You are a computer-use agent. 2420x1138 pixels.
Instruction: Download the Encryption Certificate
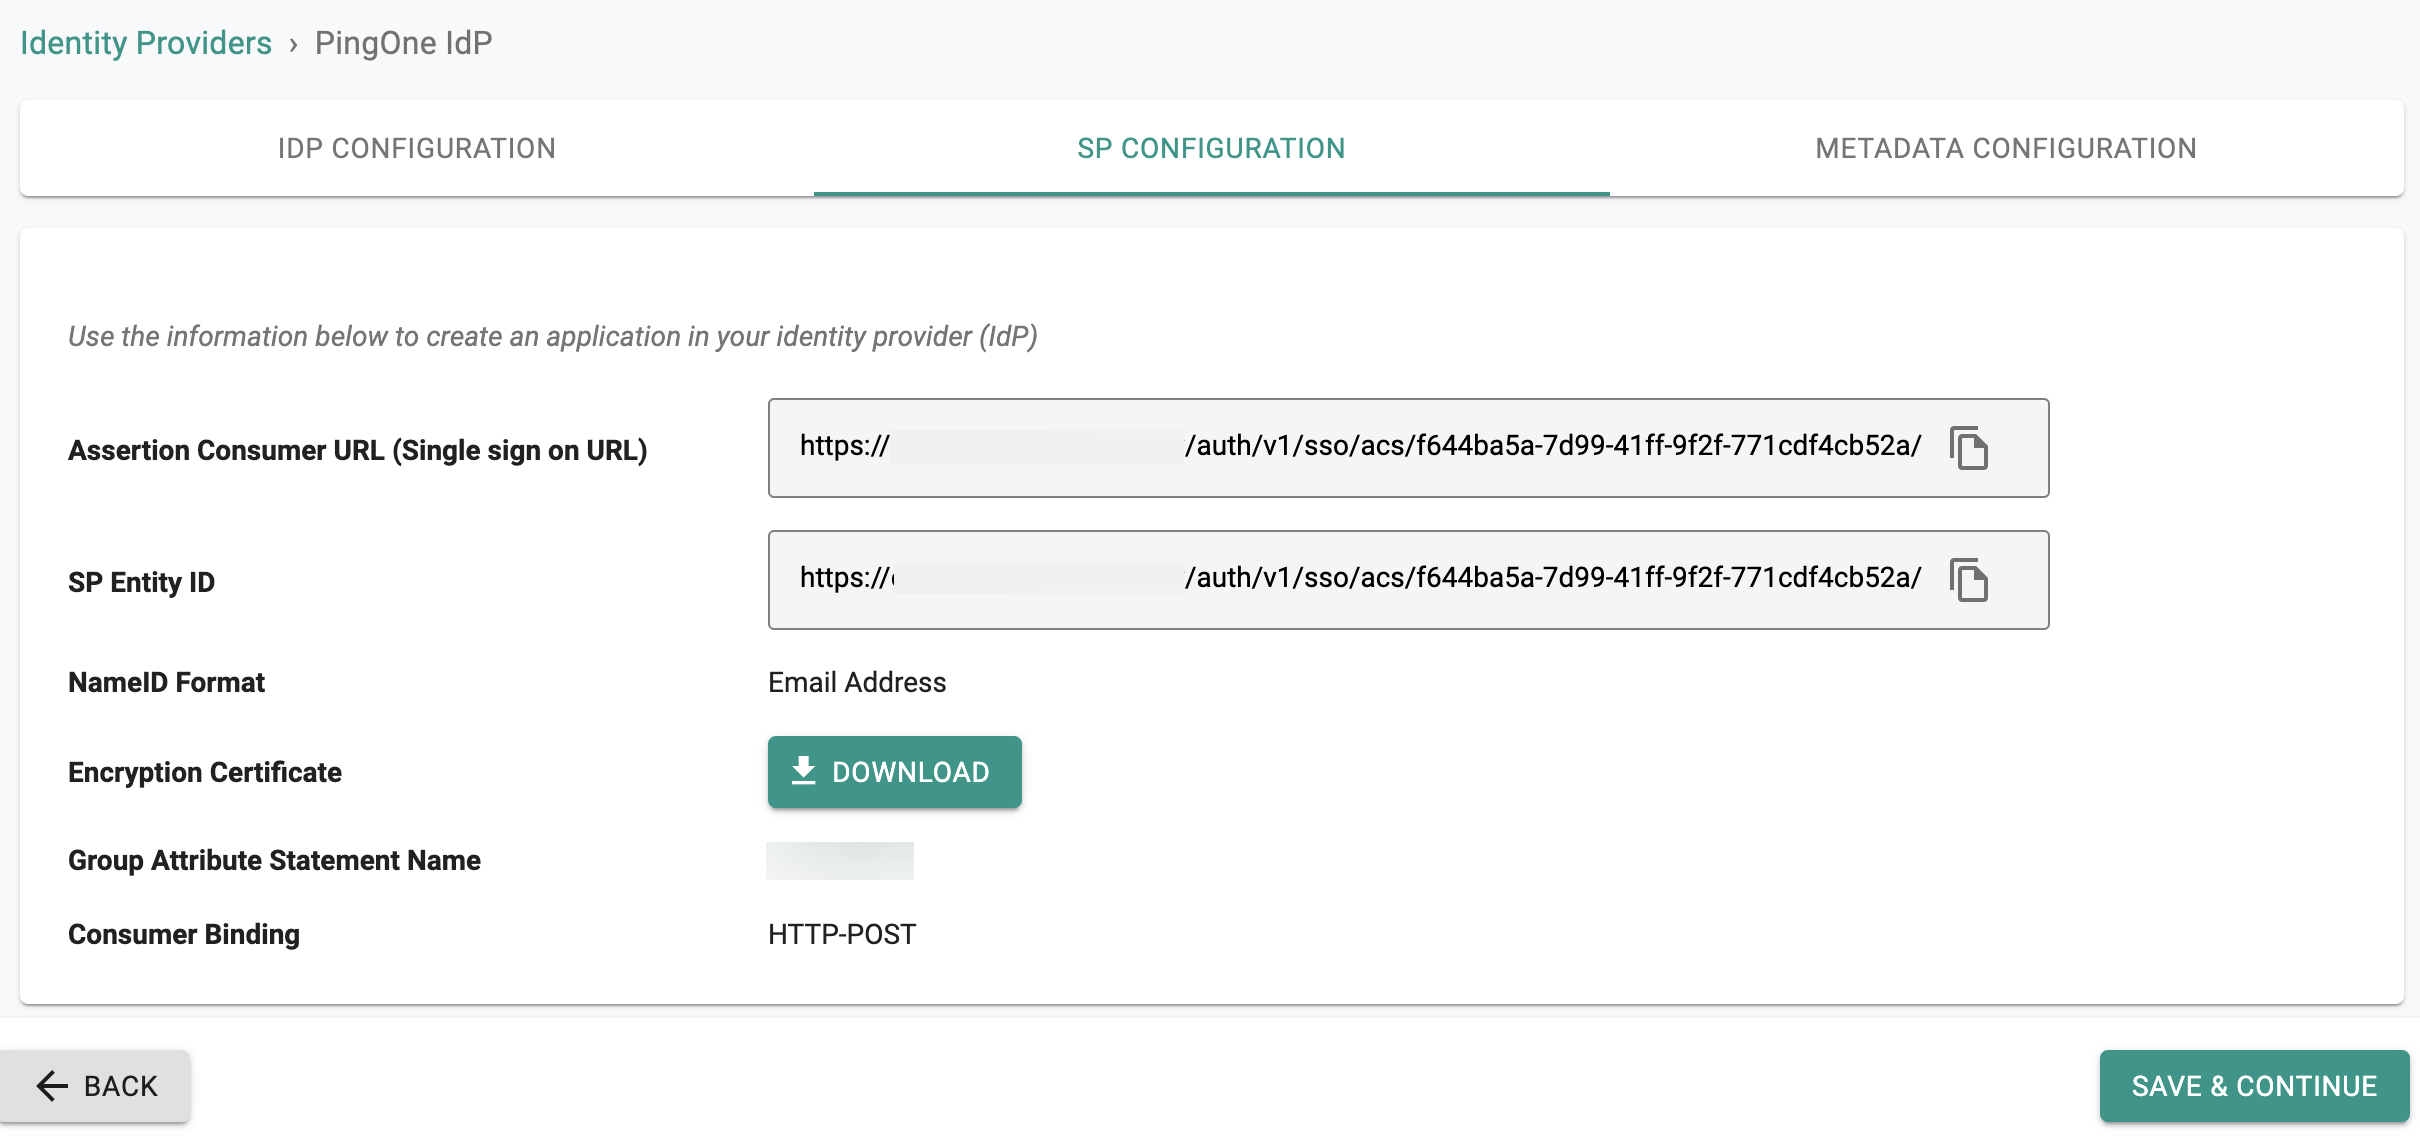click(x=894, y=772)
